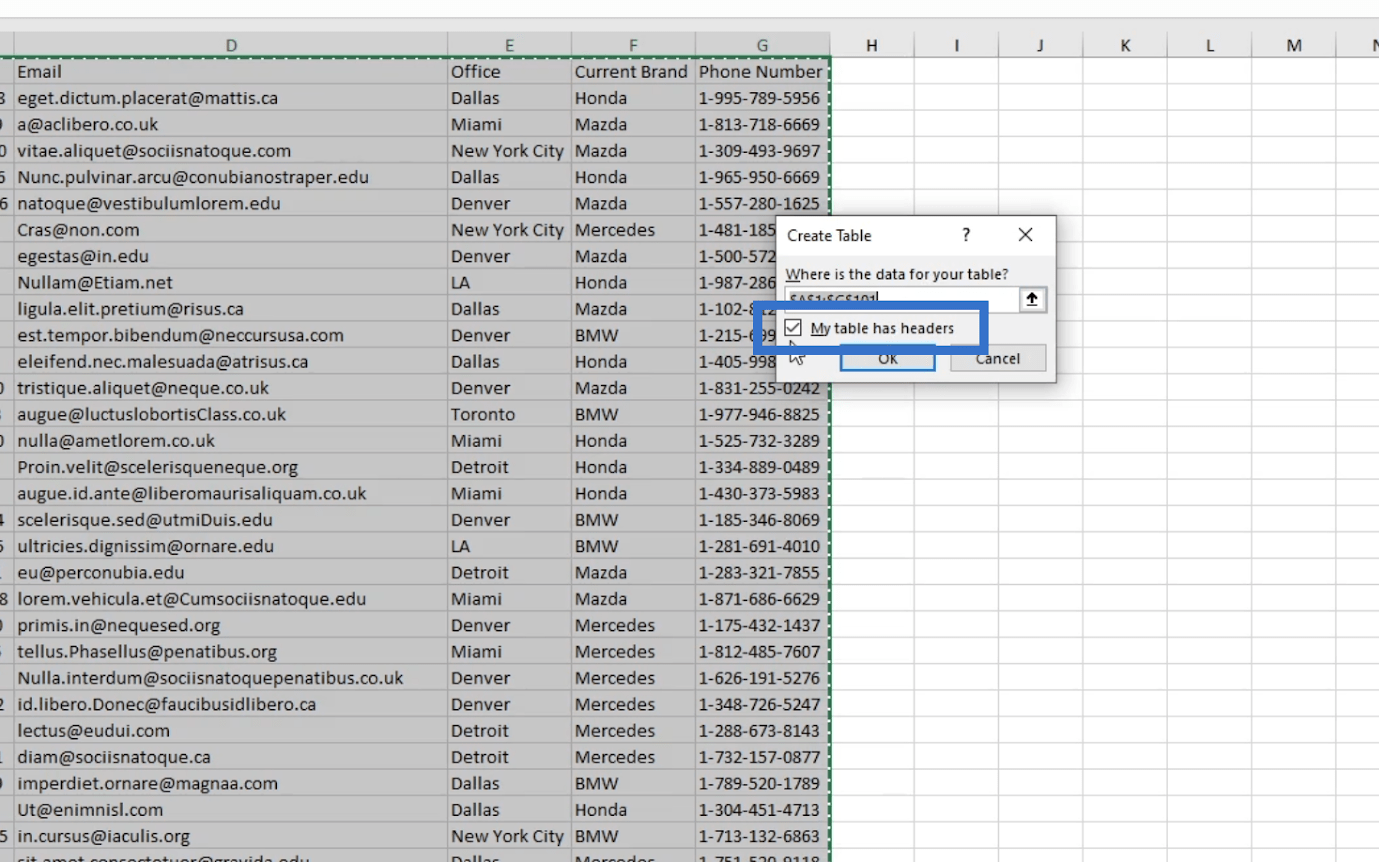Select cell ultricies.dignissim@ornare.edu
1379x862 pixels.
point(231,546)
